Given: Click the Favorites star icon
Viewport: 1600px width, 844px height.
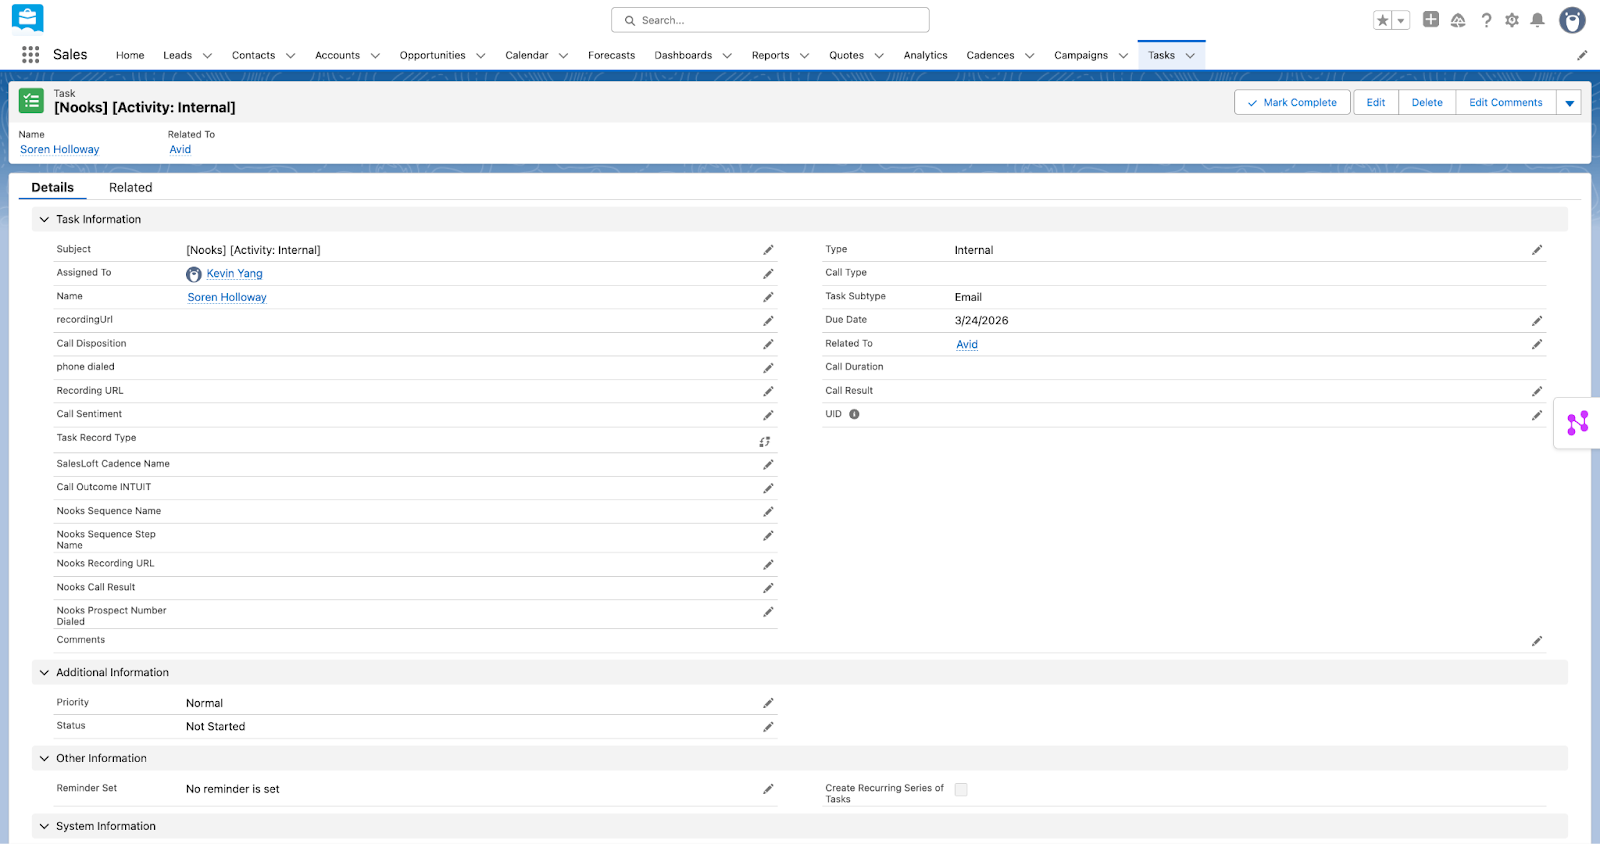Looking at the screenshot, I should pyautogui.click(x=1383, y=20).
